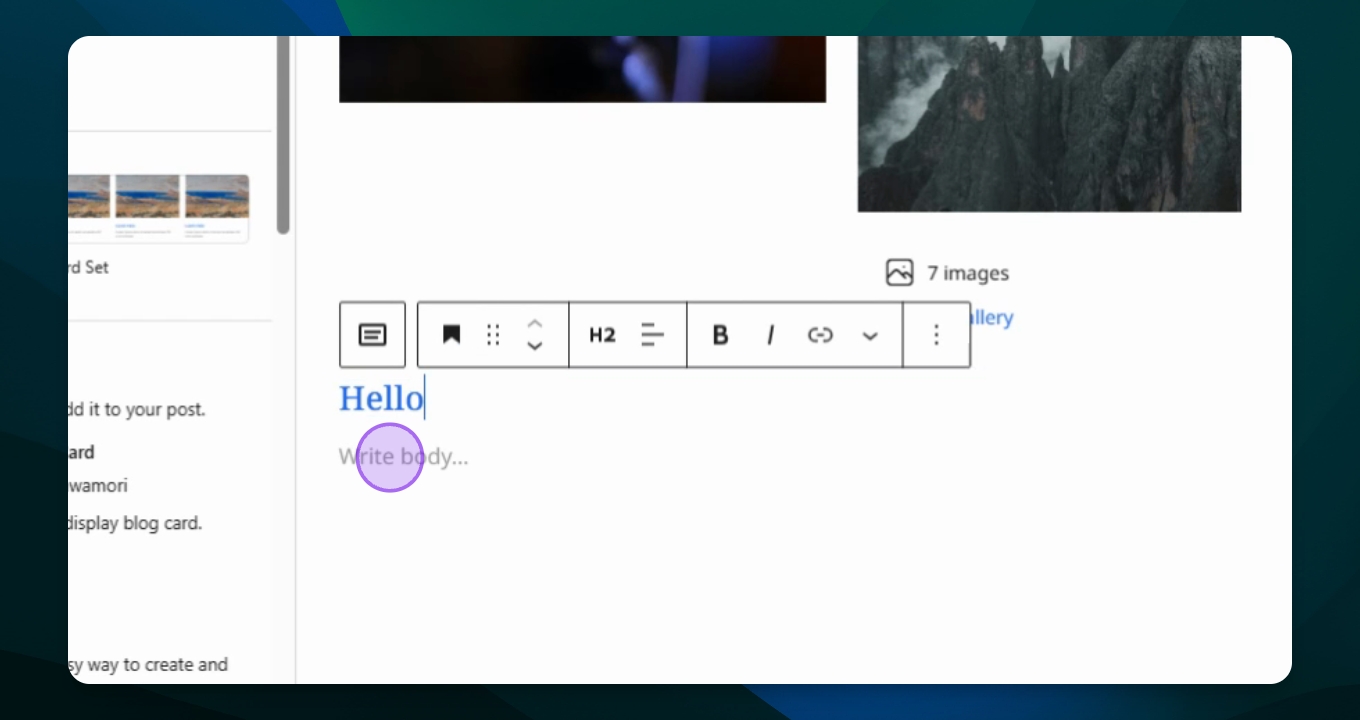Screen dimensions: 1360x720
Task: Open more formatting options chevron
Action: (870, 336)
